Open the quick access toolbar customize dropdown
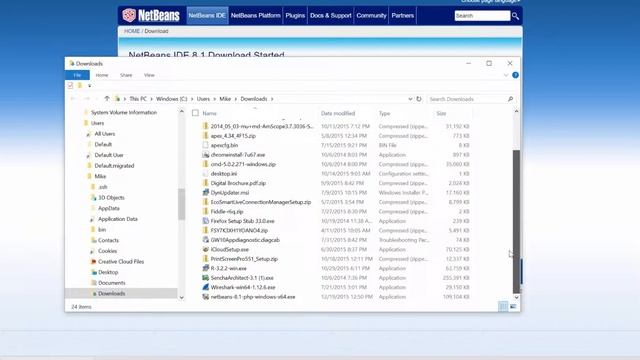This screenshot has height=360, width=640. click(89, 86)
